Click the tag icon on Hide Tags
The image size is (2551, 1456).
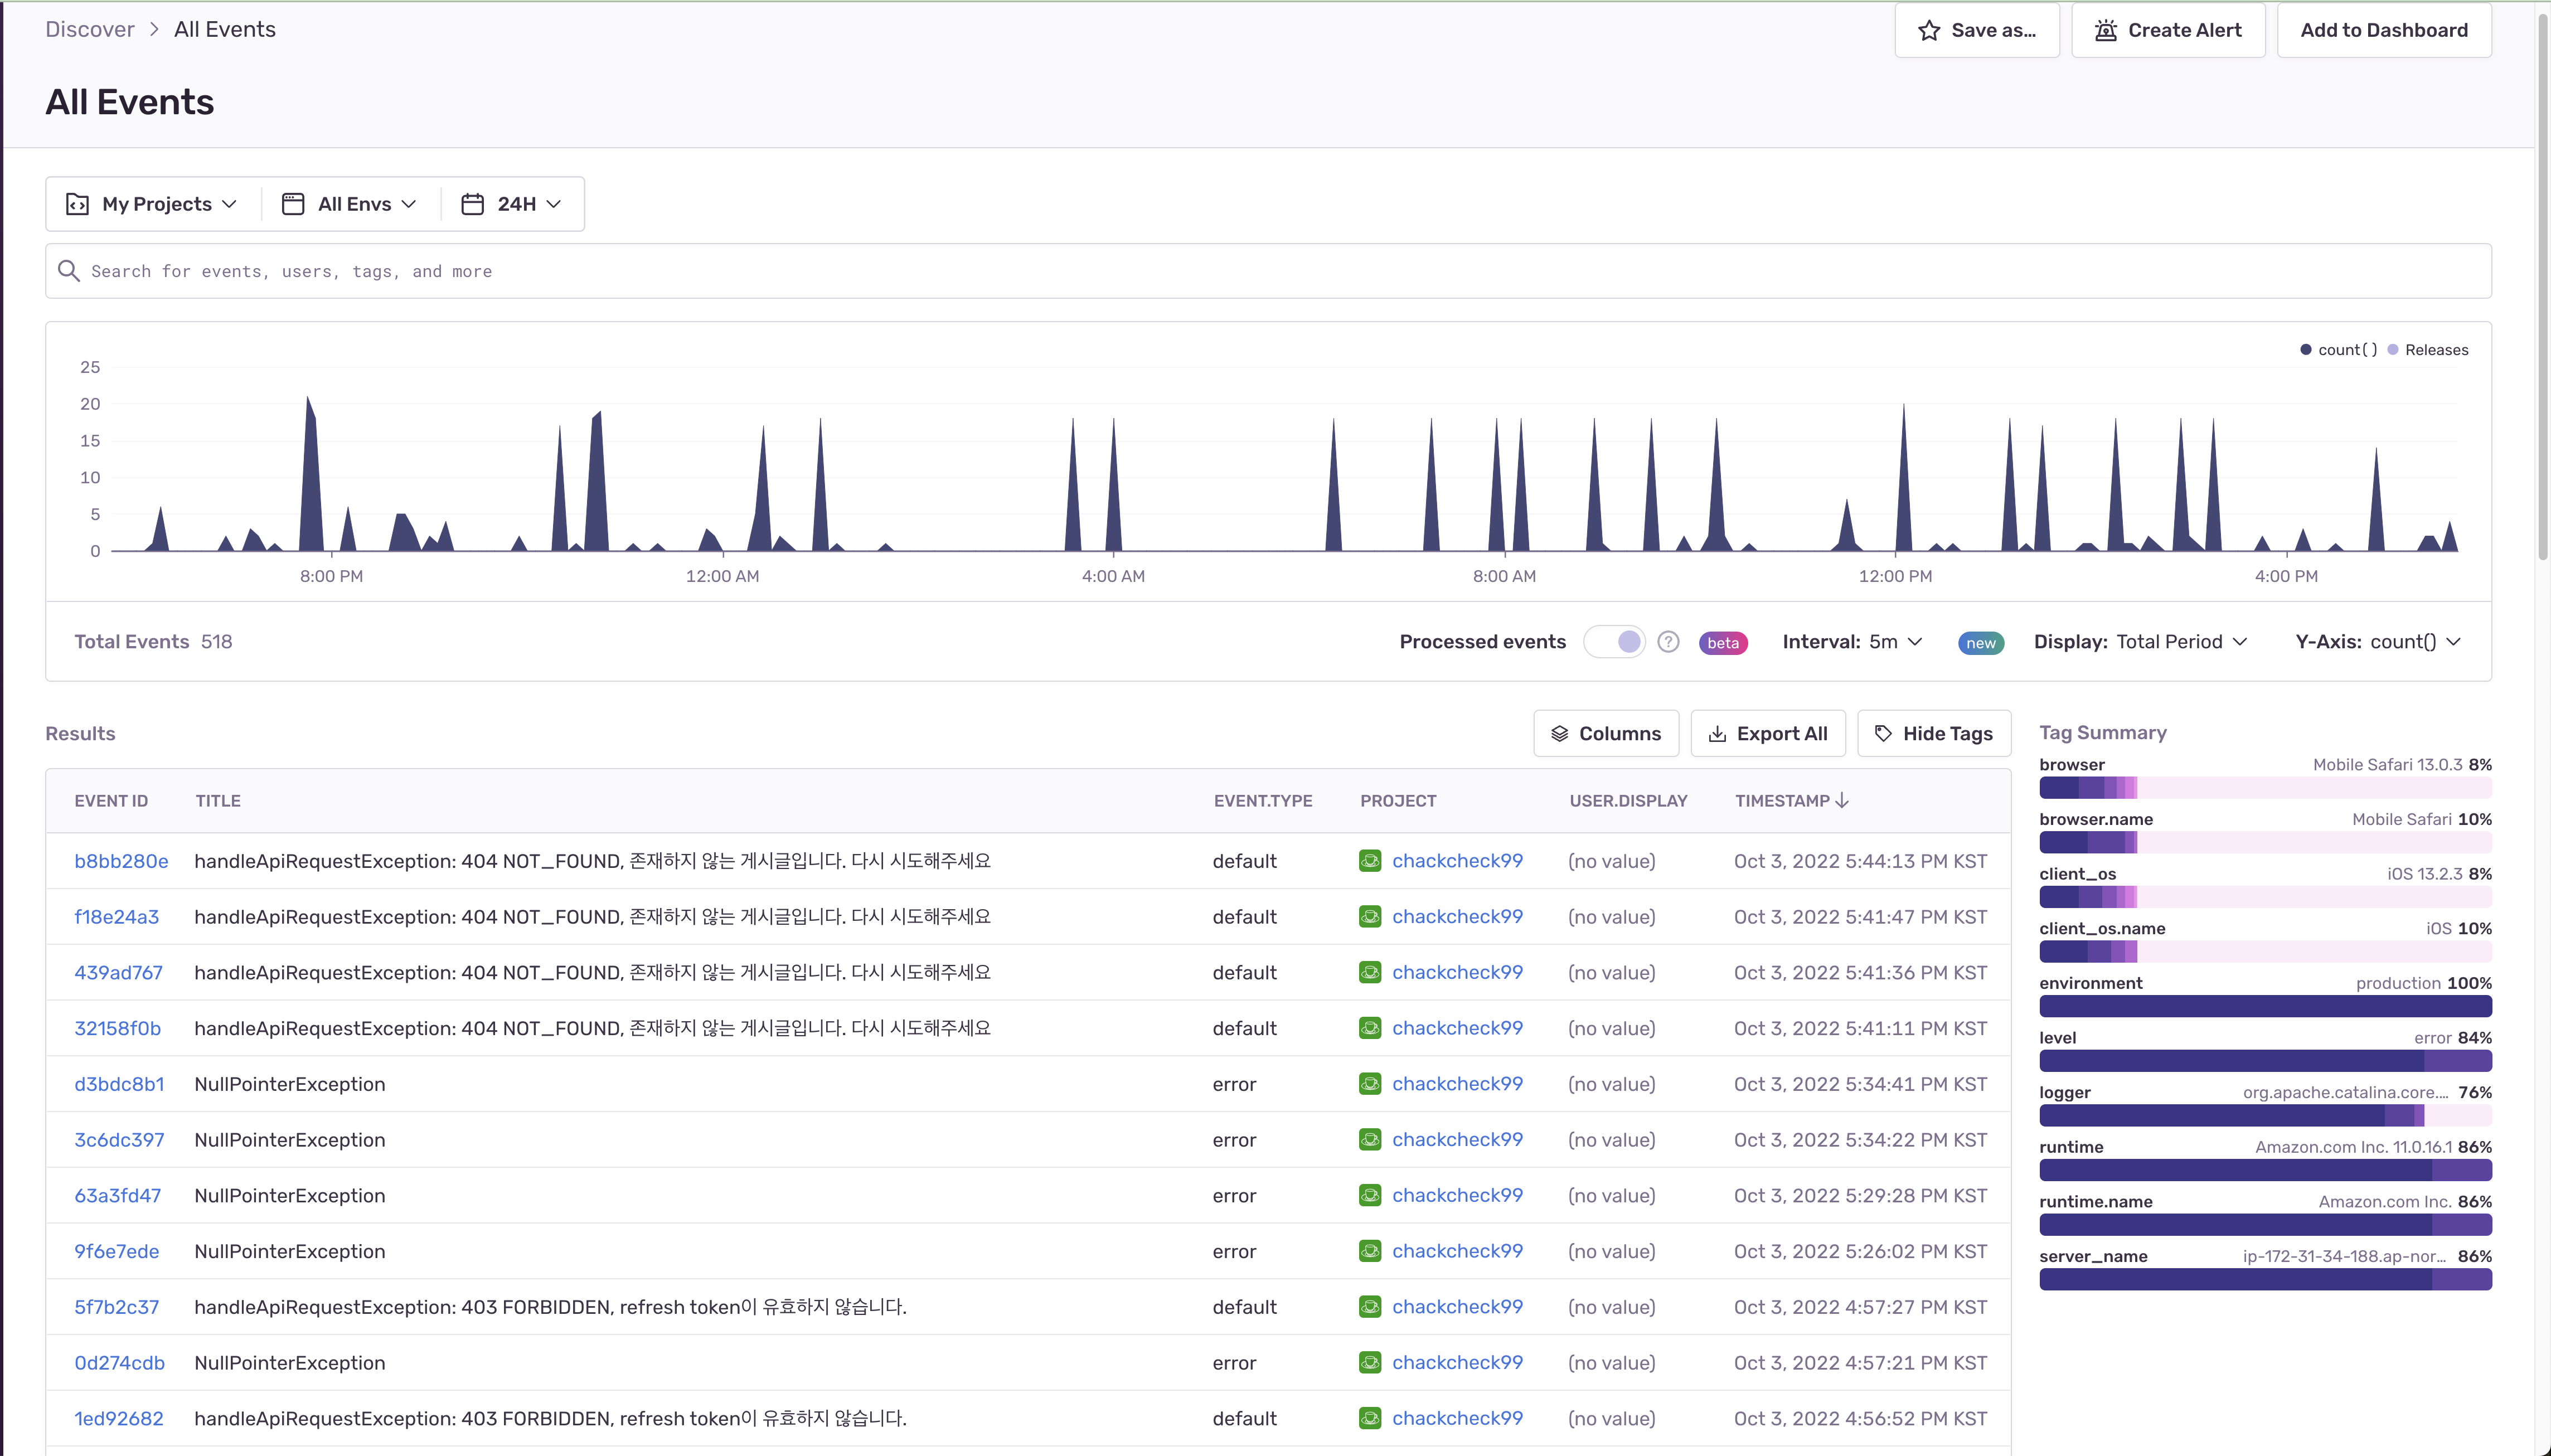pyautogui.click(x=1884, y=733)
